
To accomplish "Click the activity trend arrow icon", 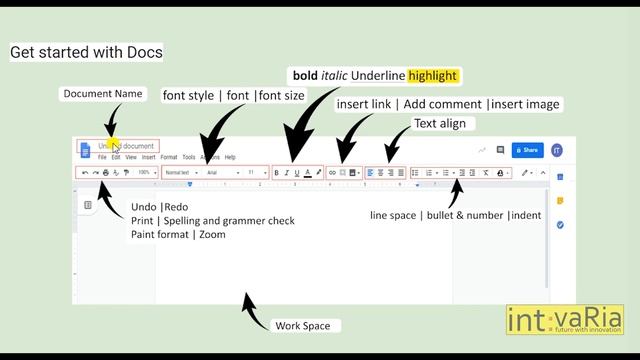I will [482, 150].
